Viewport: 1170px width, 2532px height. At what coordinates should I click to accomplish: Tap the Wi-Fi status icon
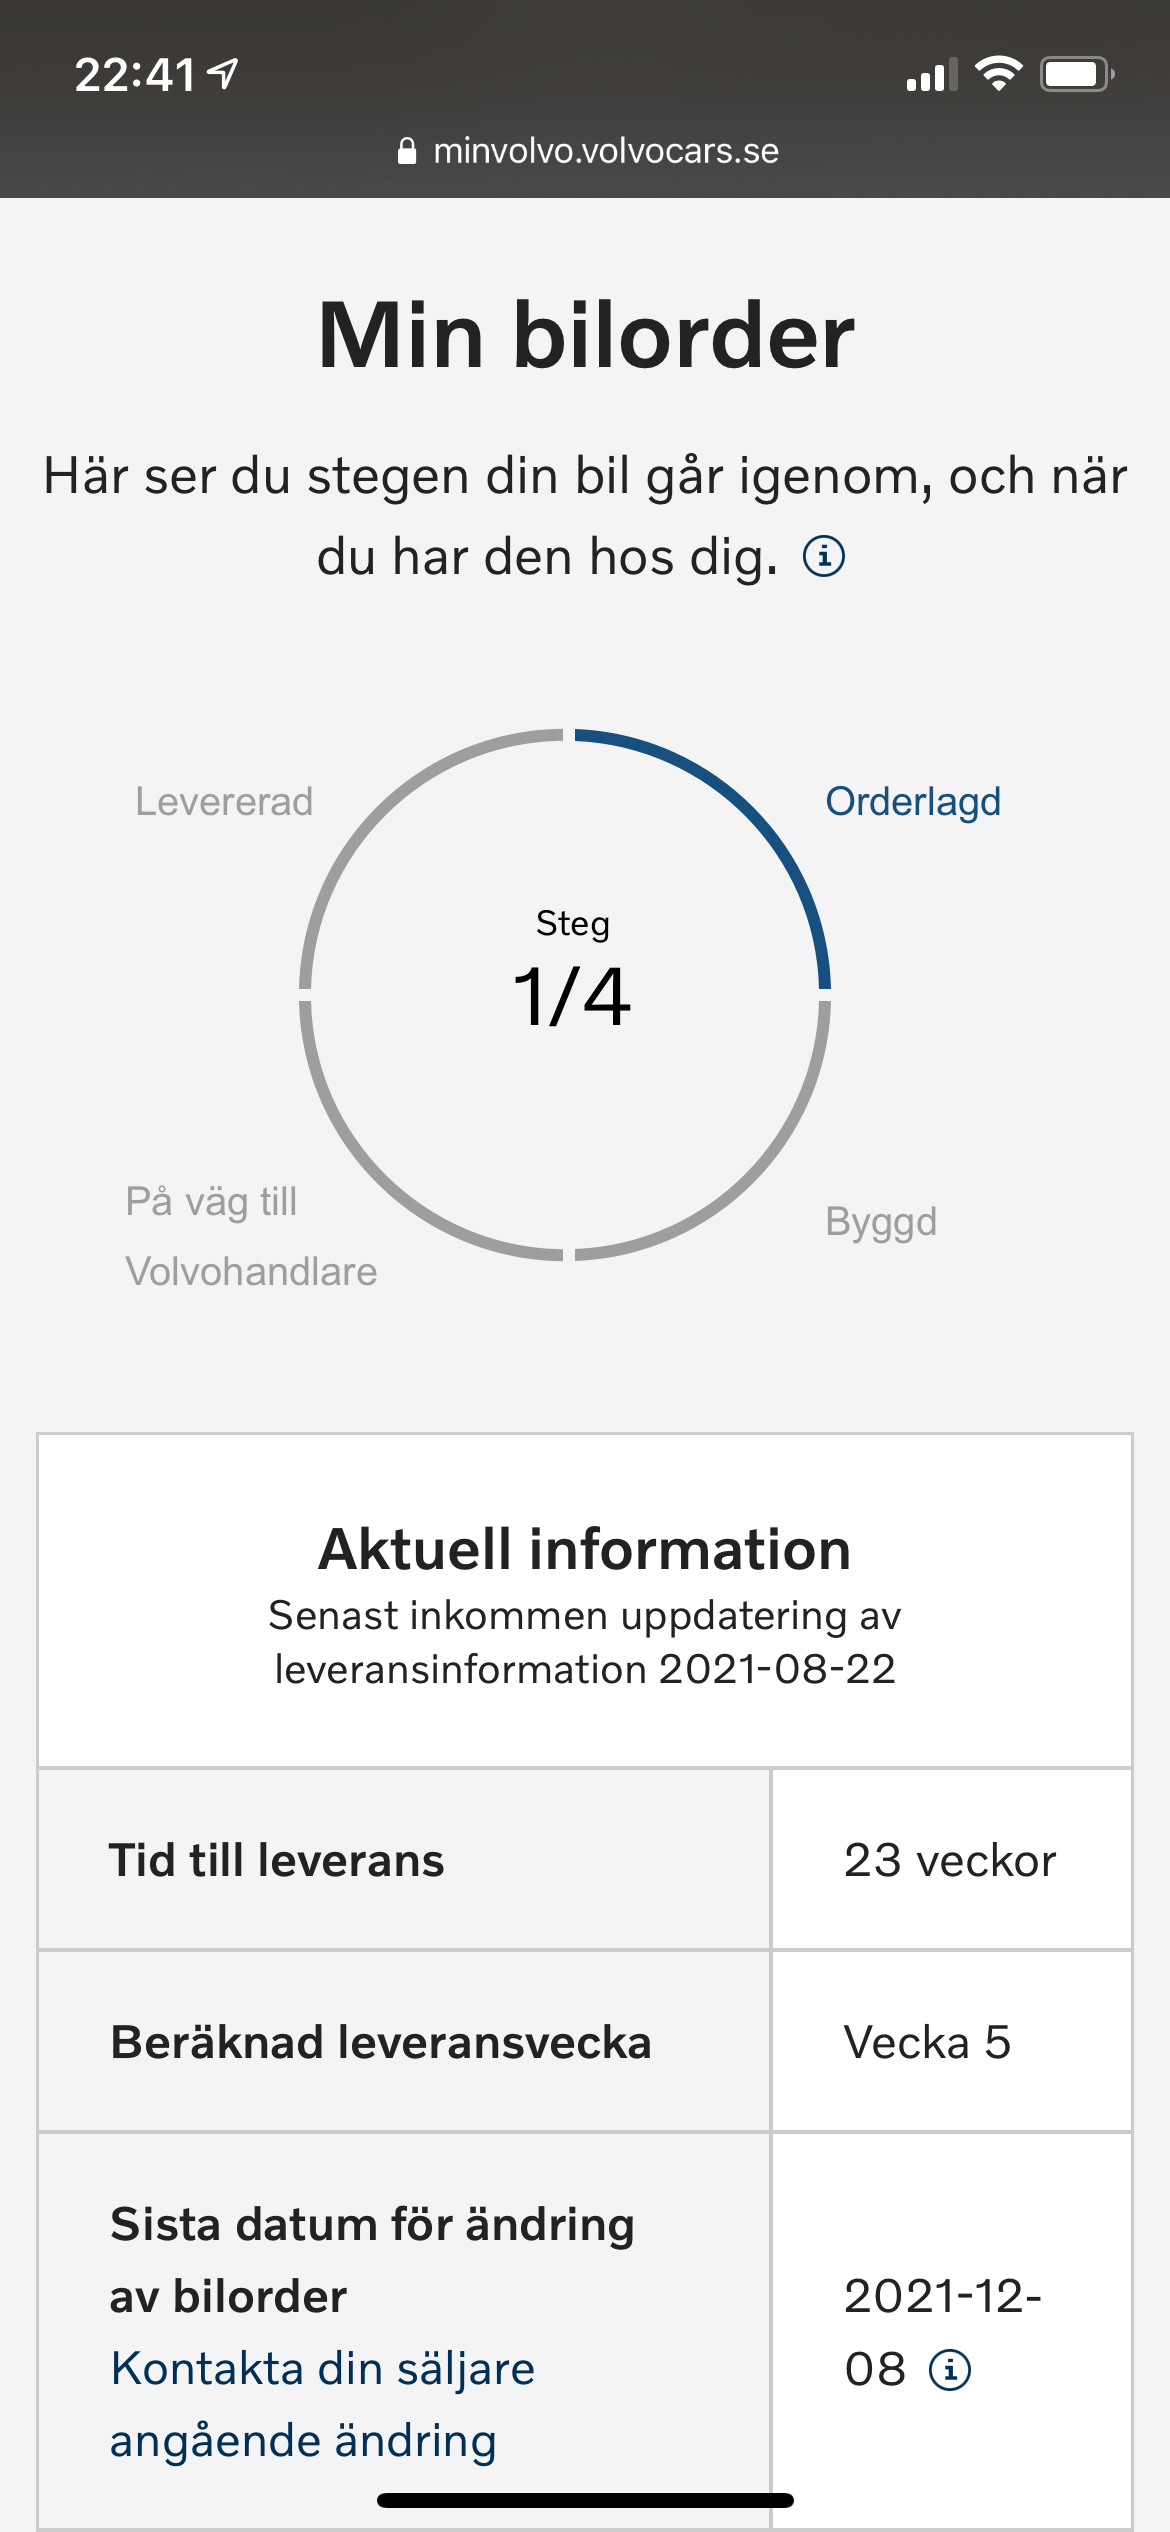click(998, 73)
